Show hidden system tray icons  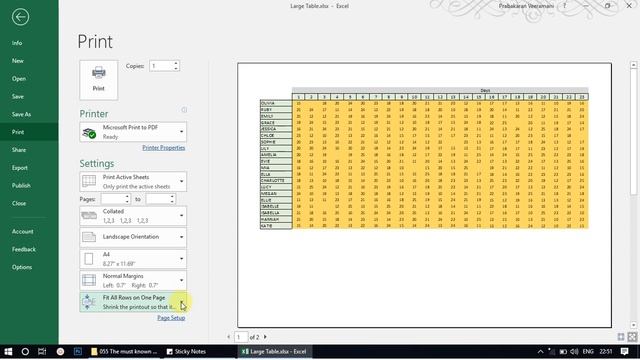(540, 352)
